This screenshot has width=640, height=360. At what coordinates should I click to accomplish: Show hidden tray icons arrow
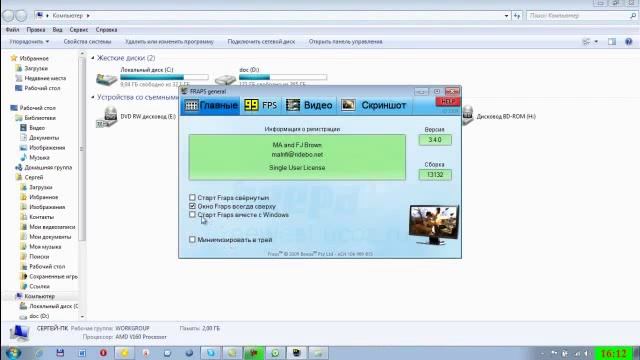tap(542, 353)
